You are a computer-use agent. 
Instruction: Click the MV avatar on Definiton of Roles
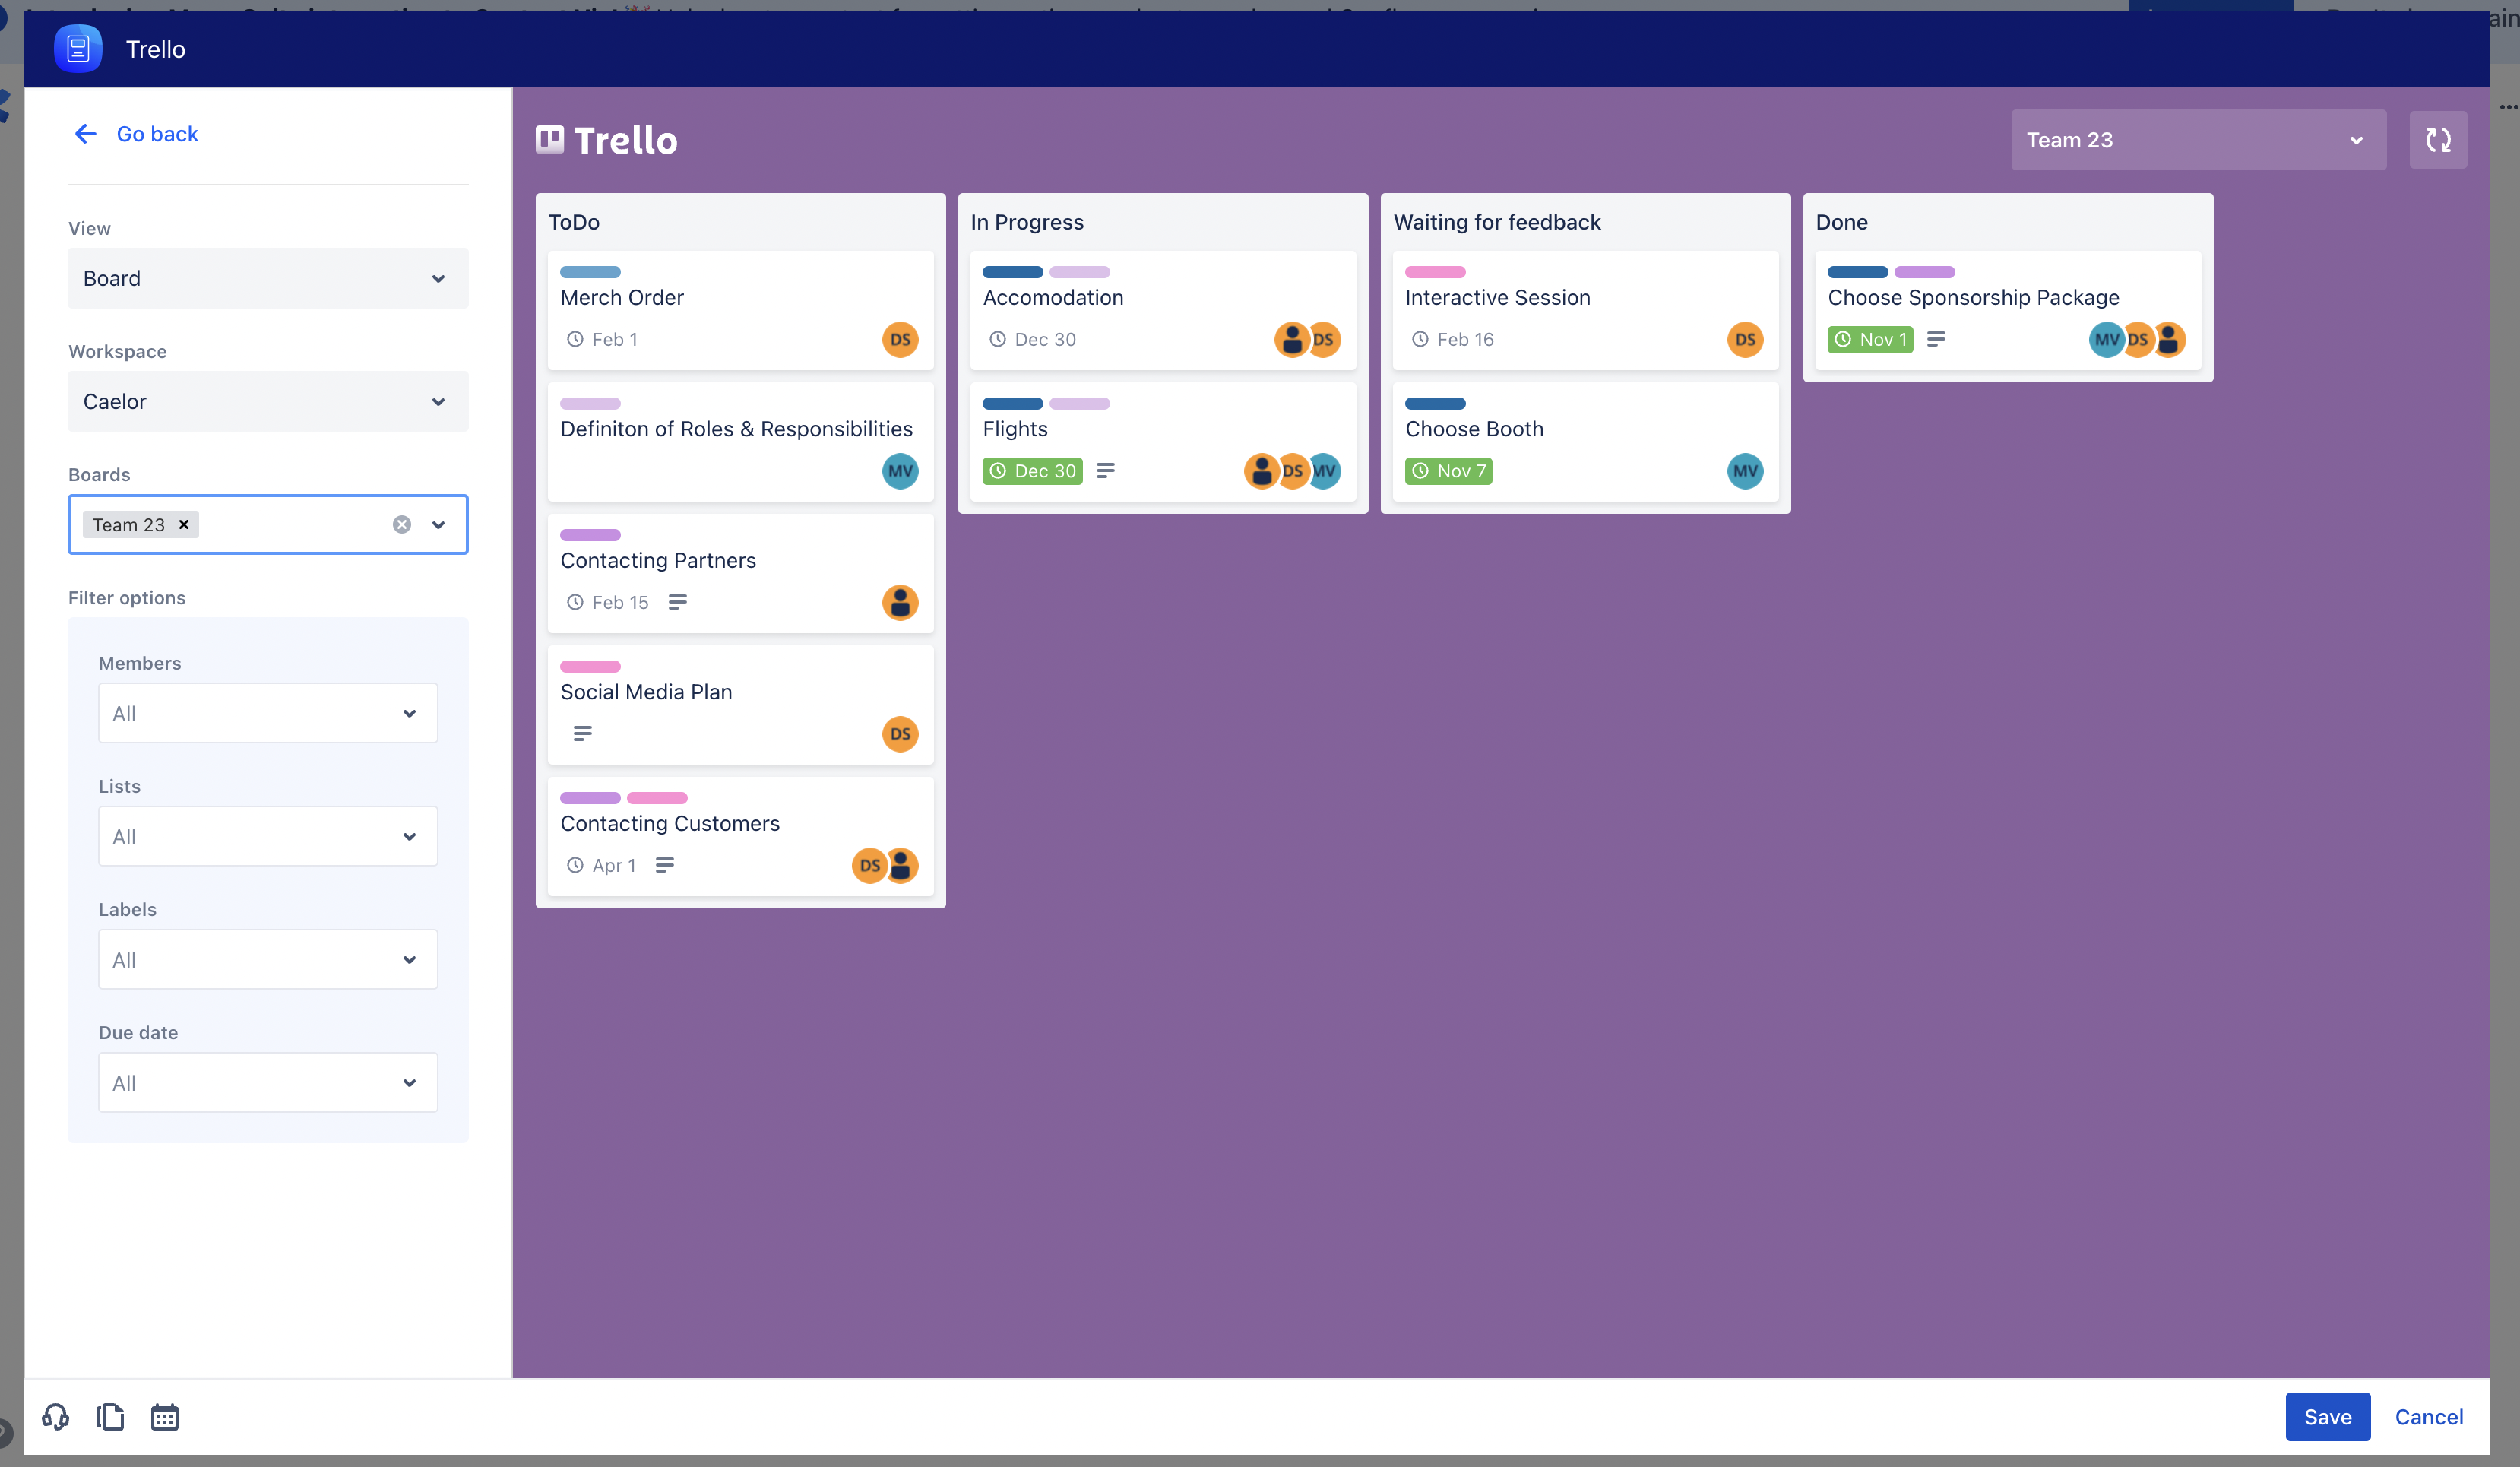(x=900, y=471)
